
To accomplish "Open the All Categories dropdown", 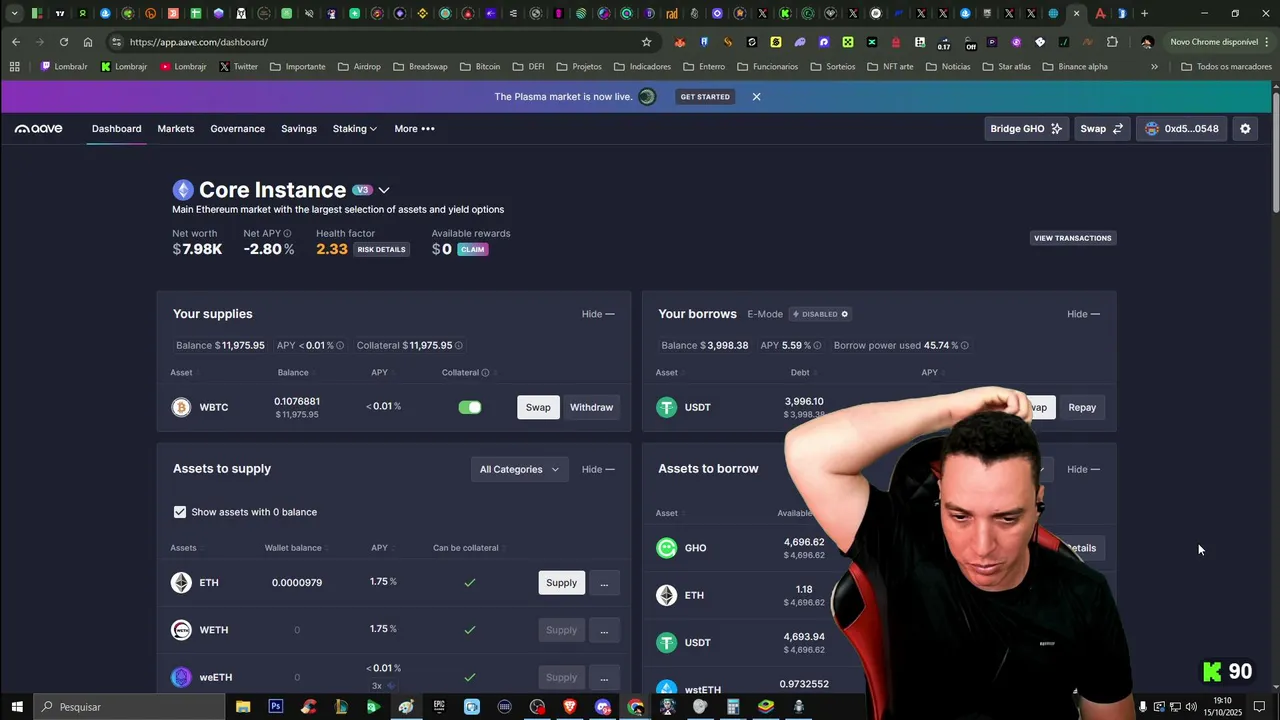I will tap(519, 469).
